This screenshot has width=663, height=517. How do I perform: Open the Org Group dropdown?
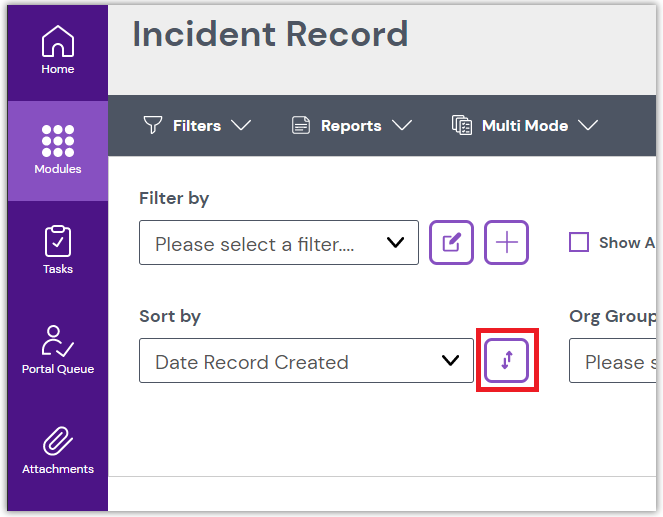coord(614,361)
